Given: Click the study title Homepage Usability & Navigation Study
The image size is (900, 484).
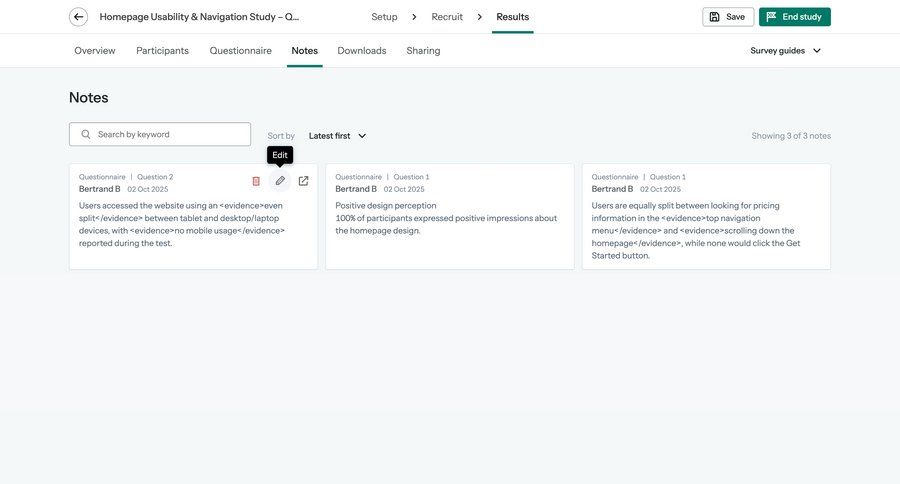Looking at the screenshot, I should (x=199, y=17).
